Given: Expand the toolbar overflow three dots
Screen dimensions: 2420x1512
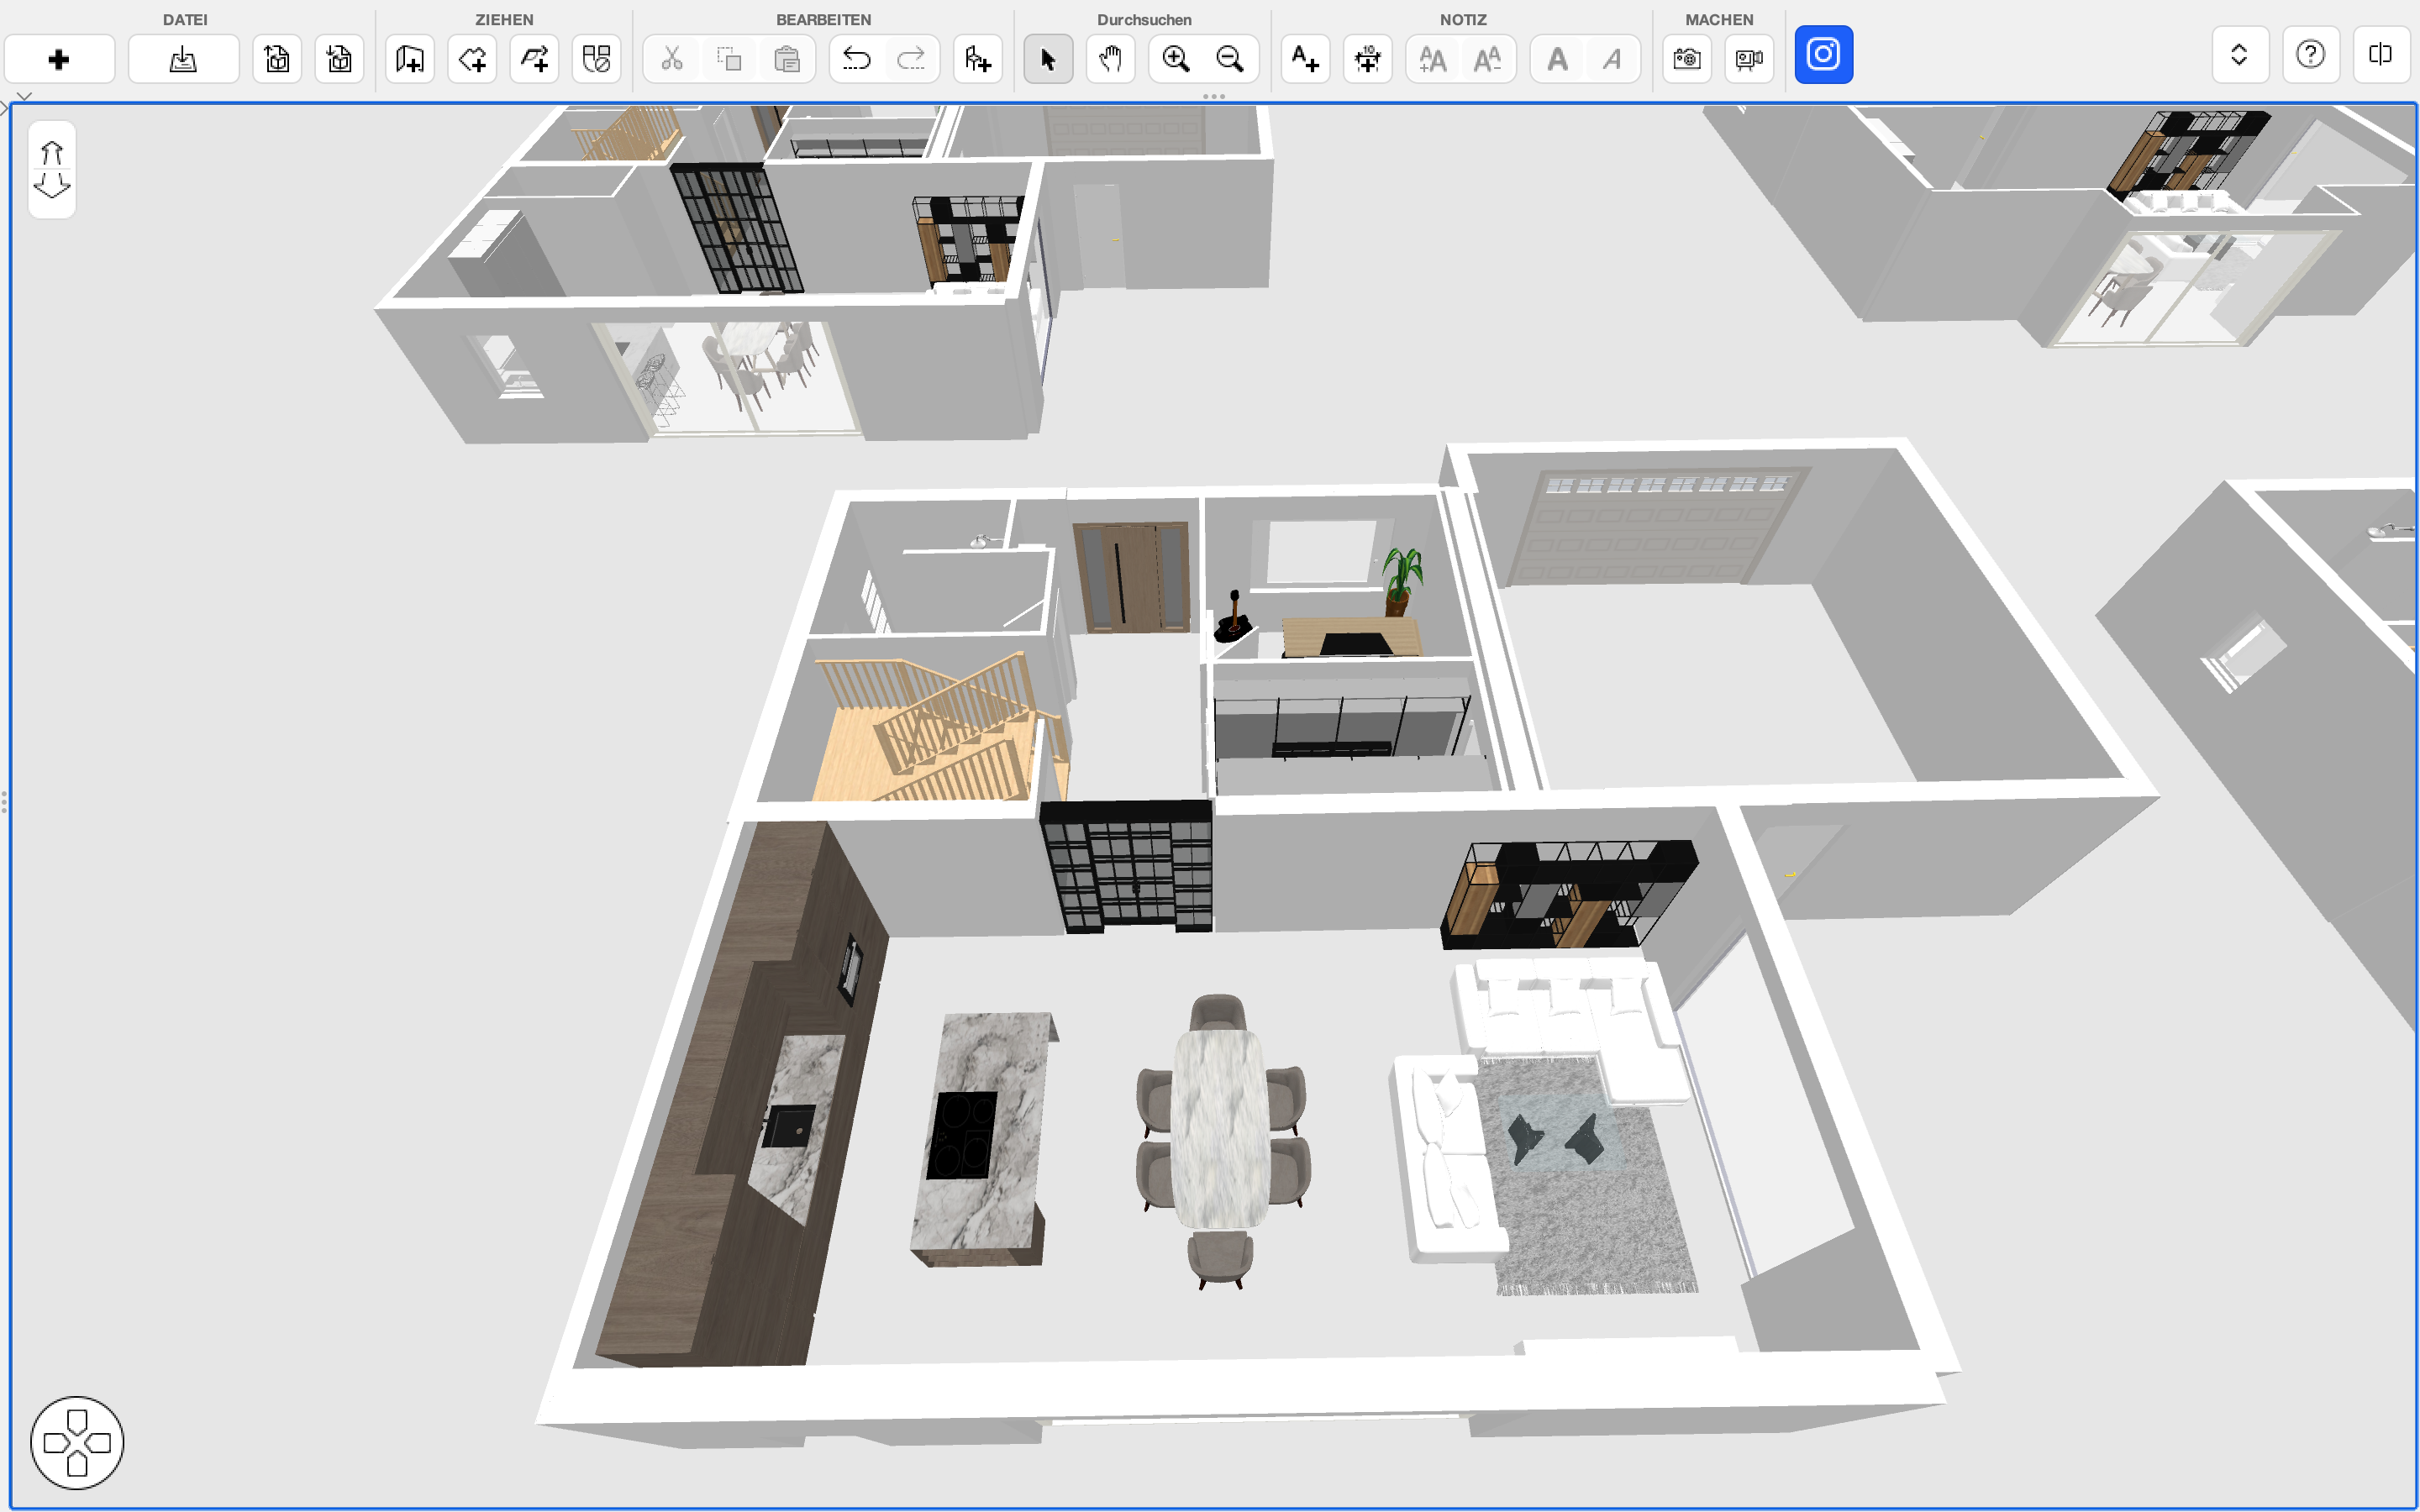Looking at the screenshot, I should (1213, 96).
